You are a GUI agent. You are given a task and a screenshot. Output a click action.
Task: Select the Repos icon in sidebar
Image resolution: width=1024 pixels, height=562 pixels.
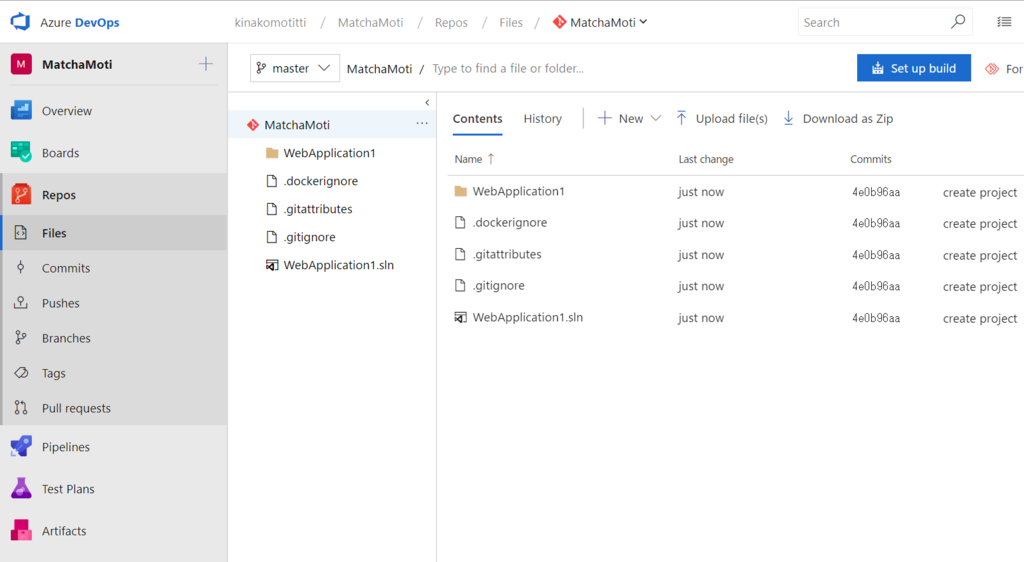pyautogui.click(x=21, y=195)
